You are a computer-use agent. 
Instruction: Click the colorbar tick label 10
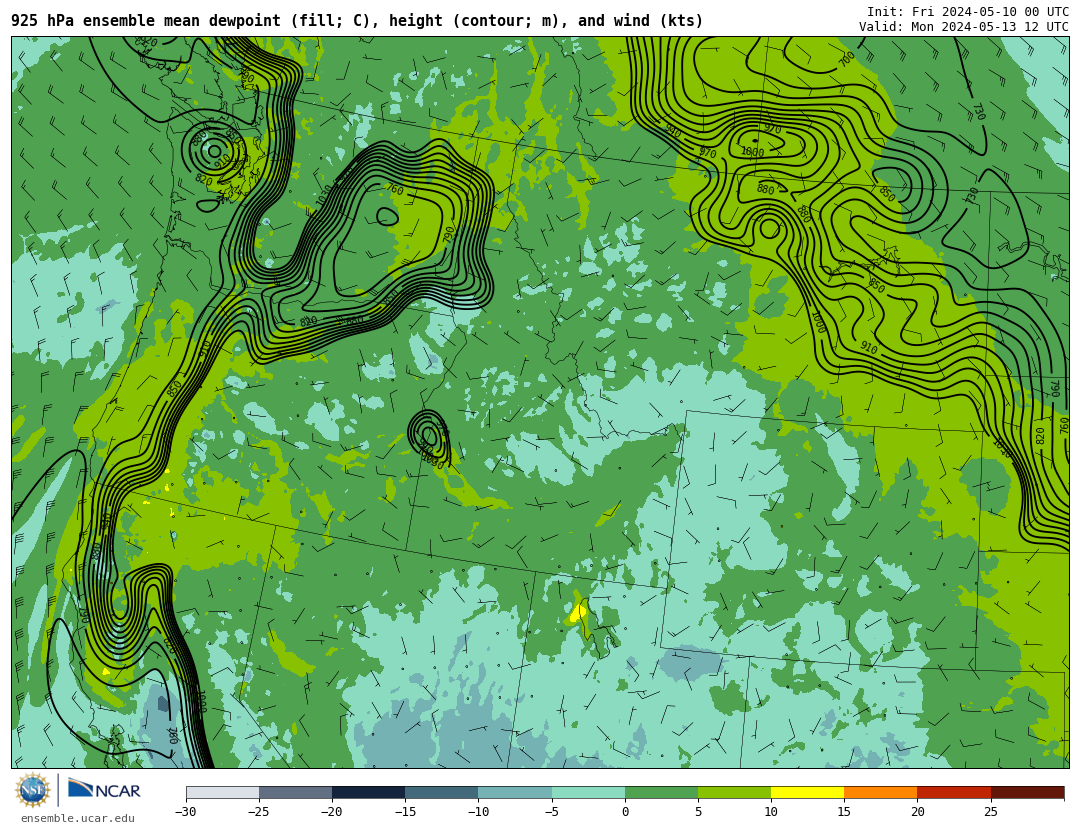point(771,812)
